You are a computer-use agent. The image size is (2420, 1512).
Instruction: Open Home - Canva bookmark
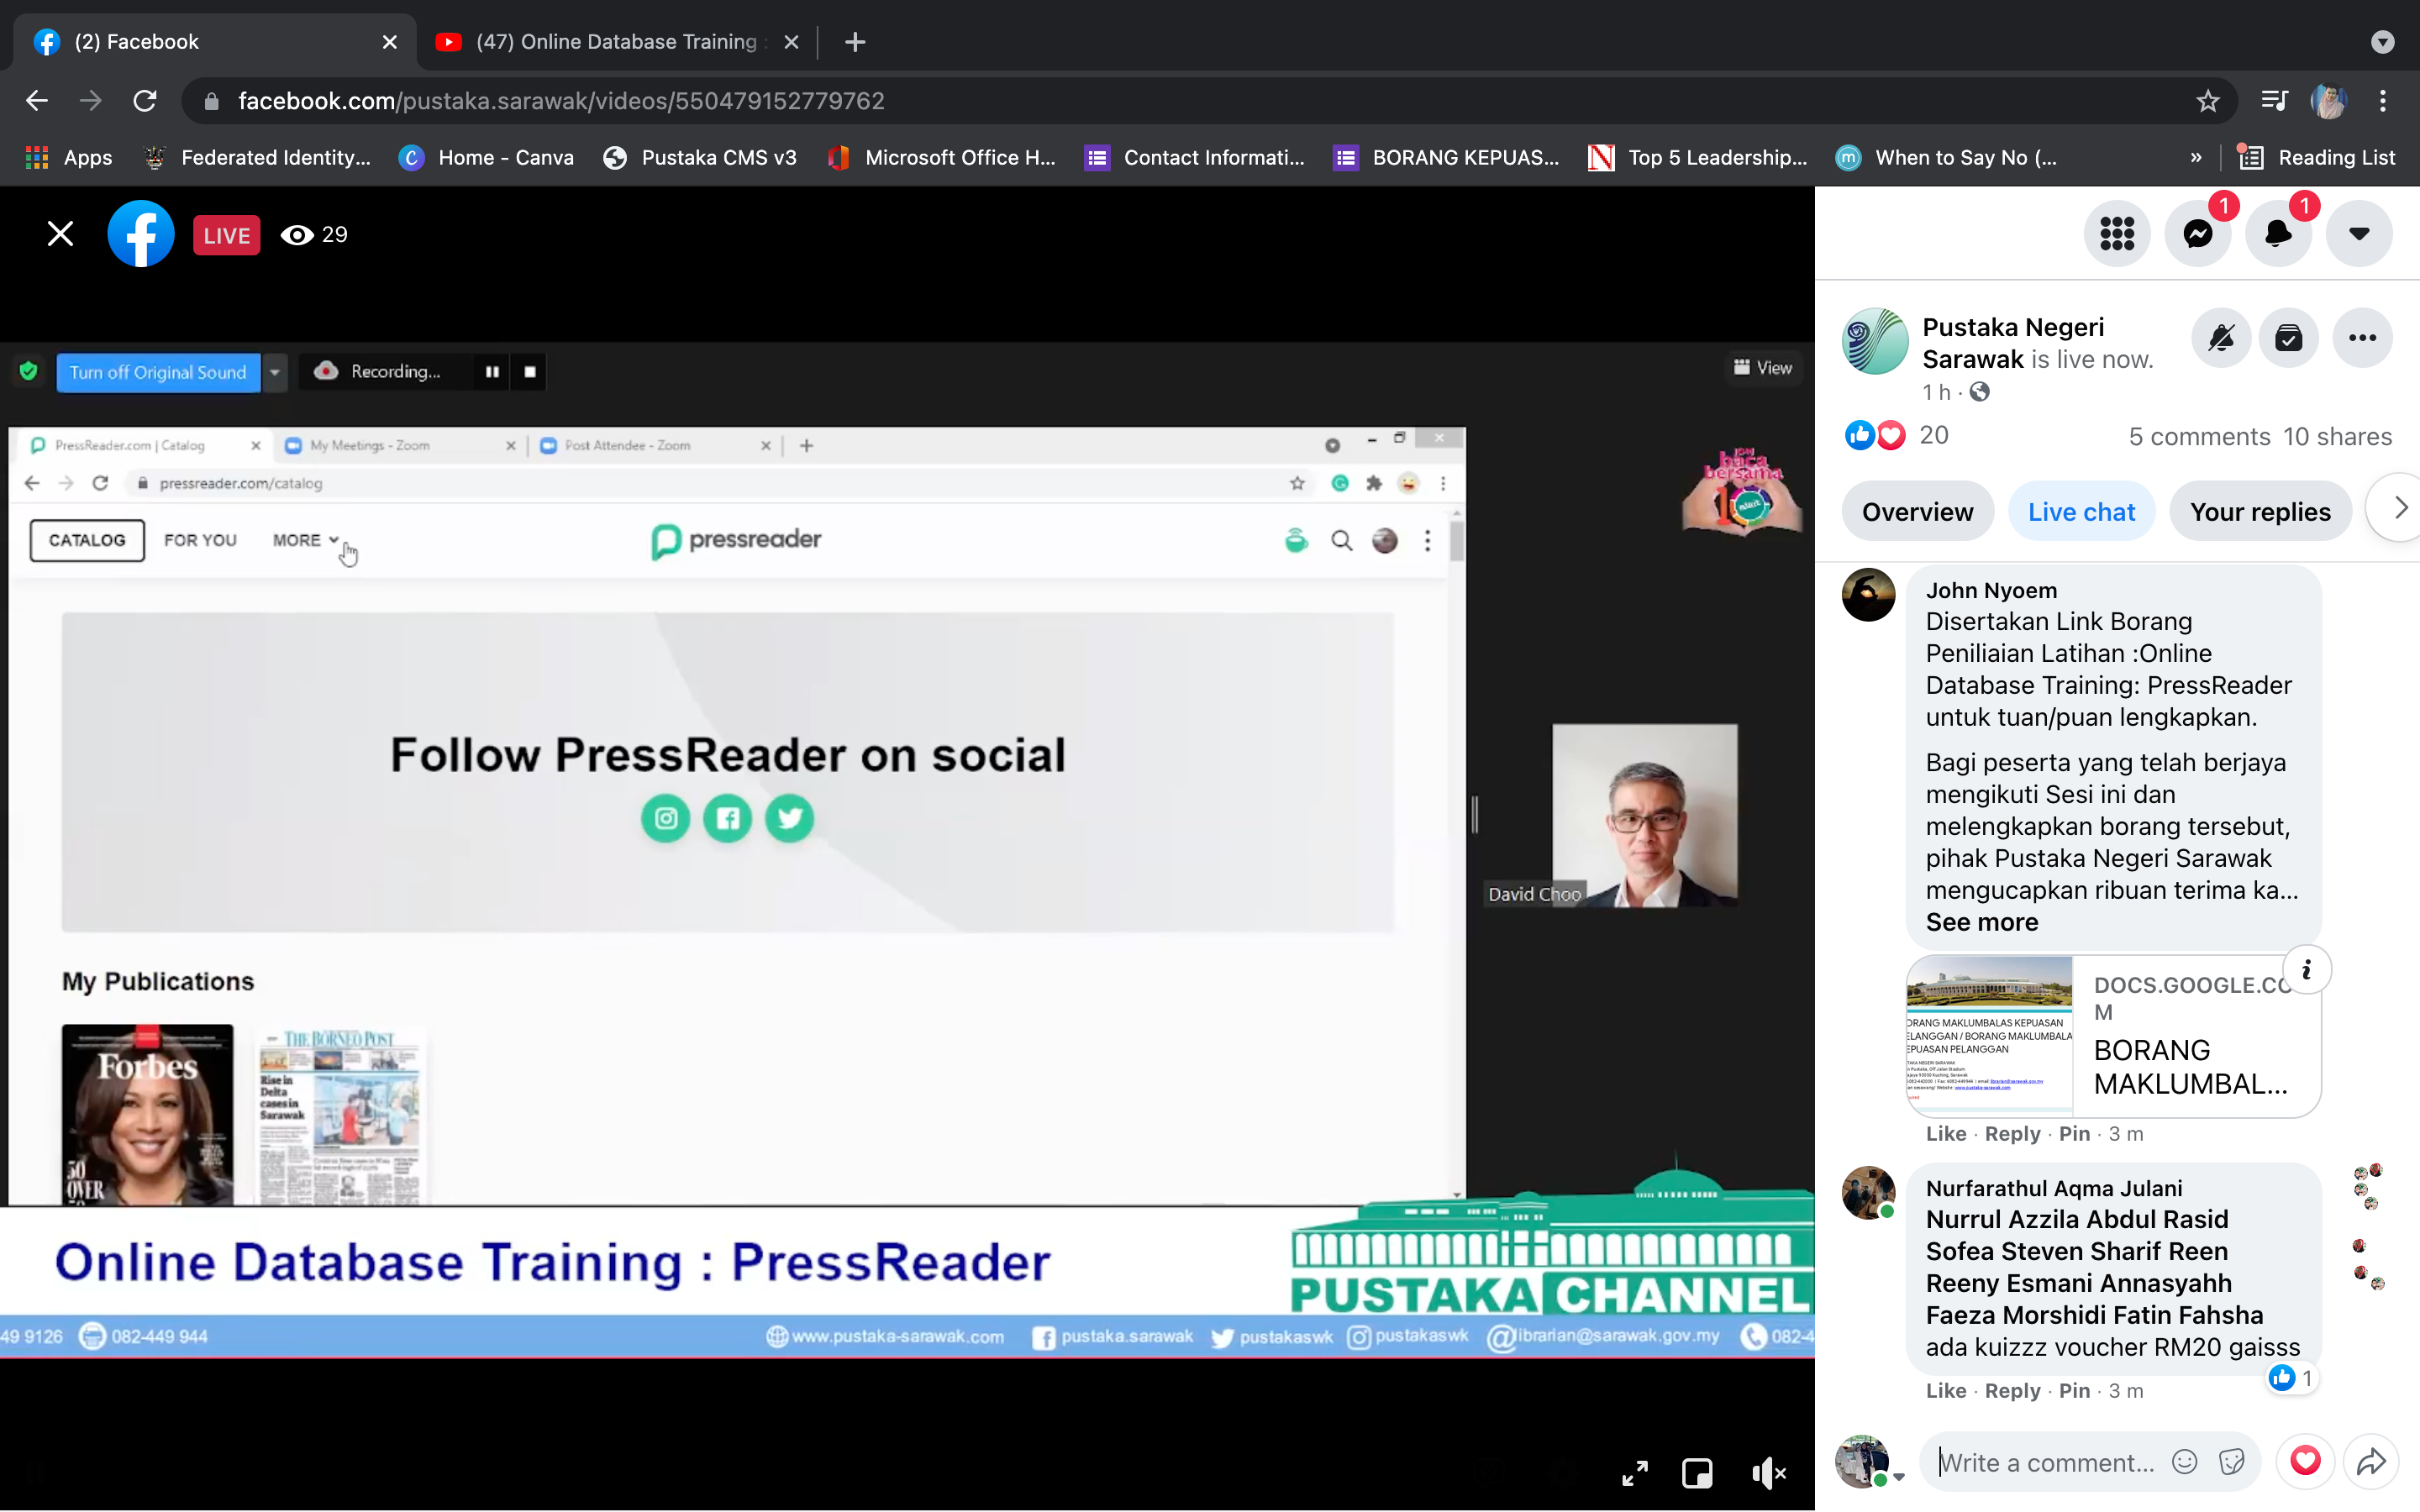coord(487,157)
